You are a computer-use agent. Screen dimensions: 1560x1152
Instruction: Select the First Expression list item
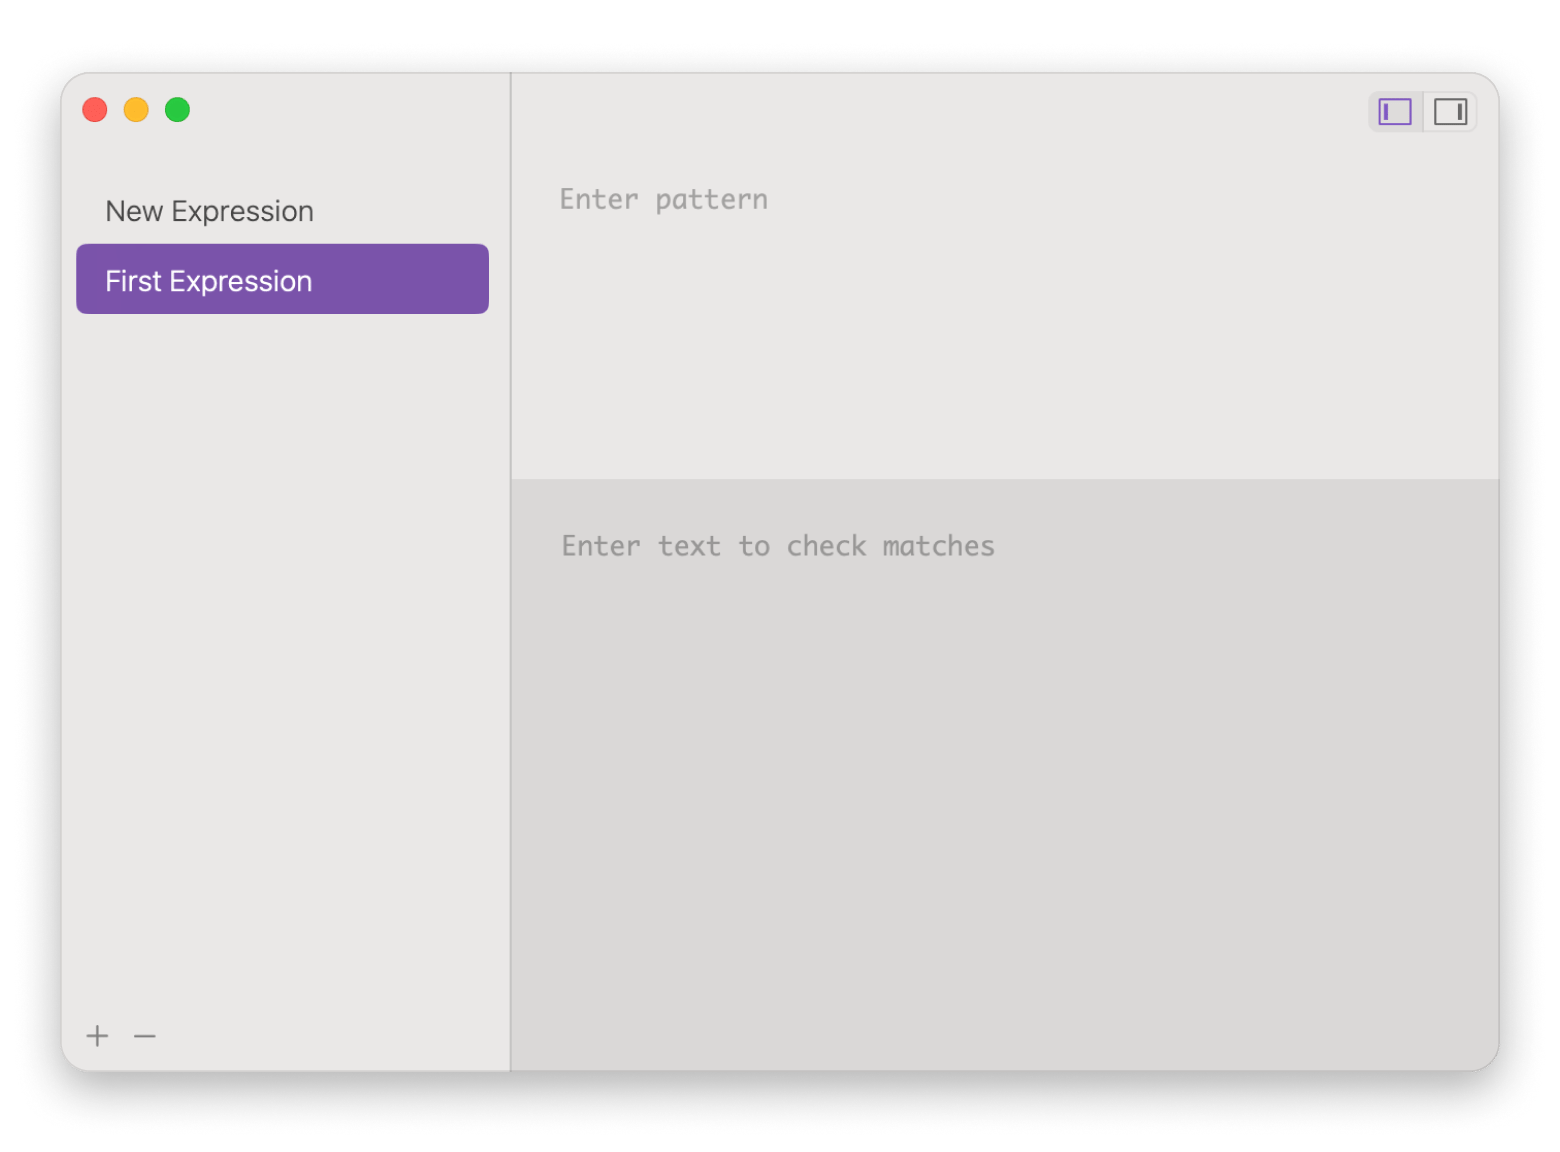(x=282, y=279)
